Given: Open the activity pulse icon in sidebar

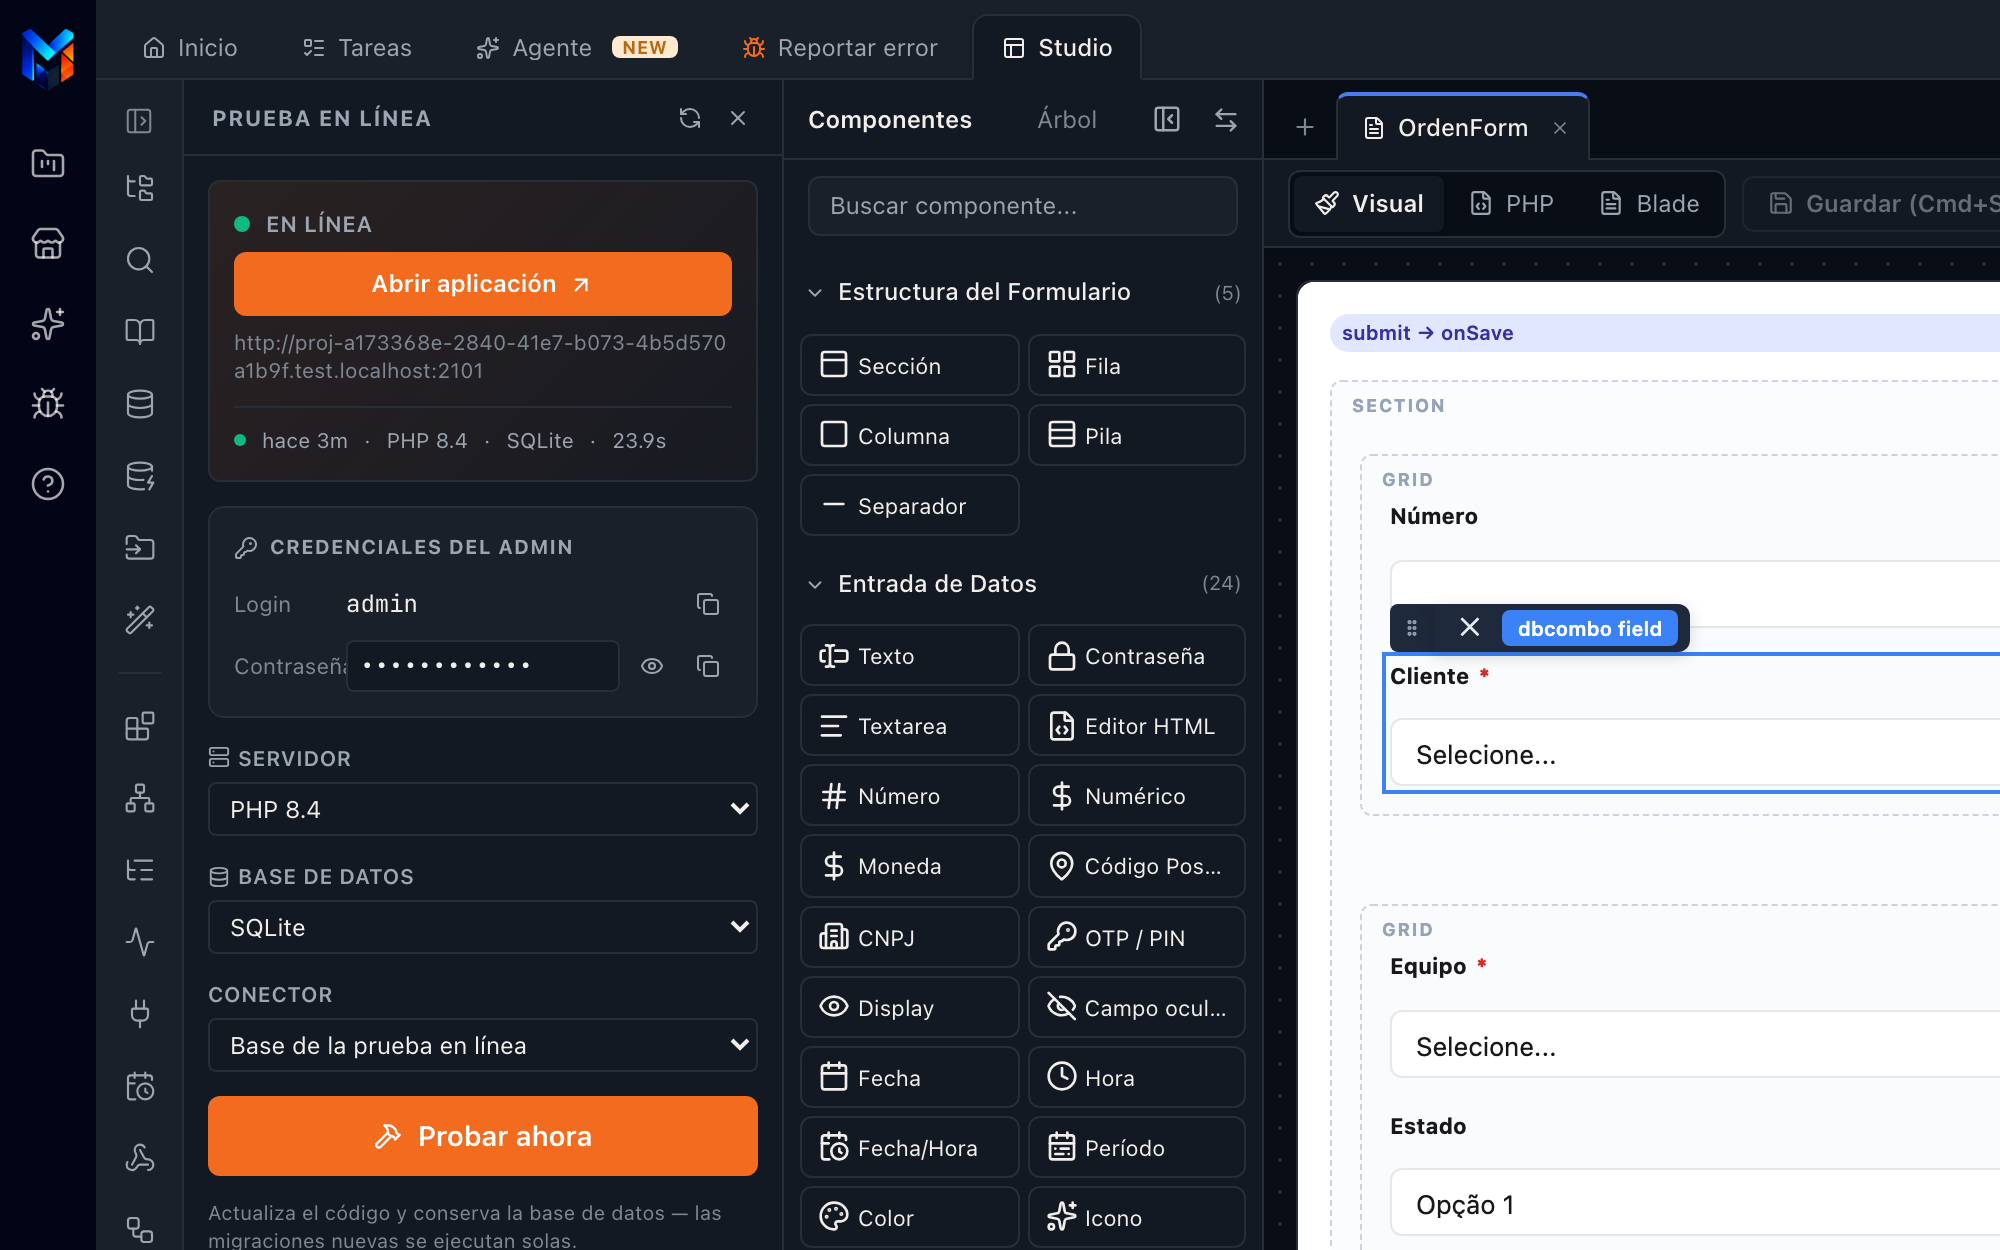Looking at the screenshot, I should coord(140,942).
